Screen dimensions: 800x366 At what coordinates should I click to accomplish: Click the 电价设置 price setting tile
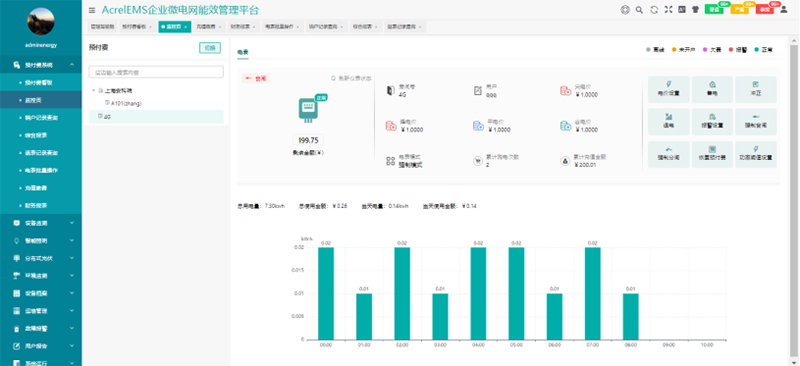click(669, 89)
